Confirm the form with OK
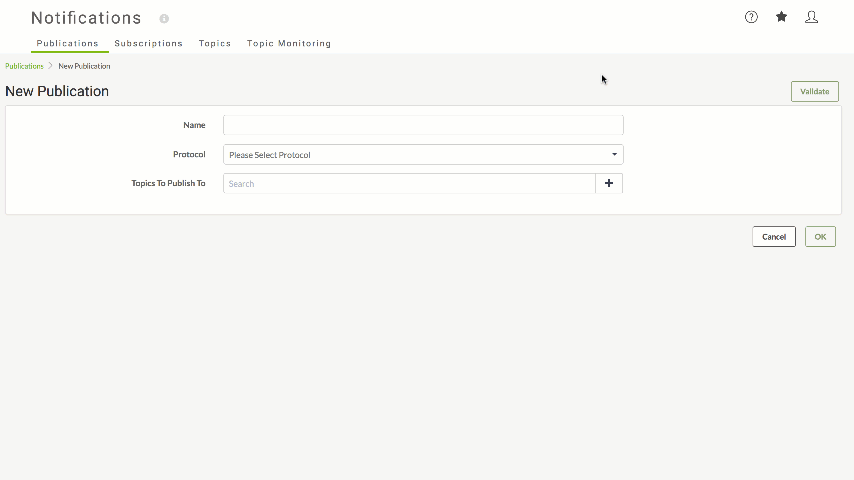Screen dimensions: 854x480 820,236
